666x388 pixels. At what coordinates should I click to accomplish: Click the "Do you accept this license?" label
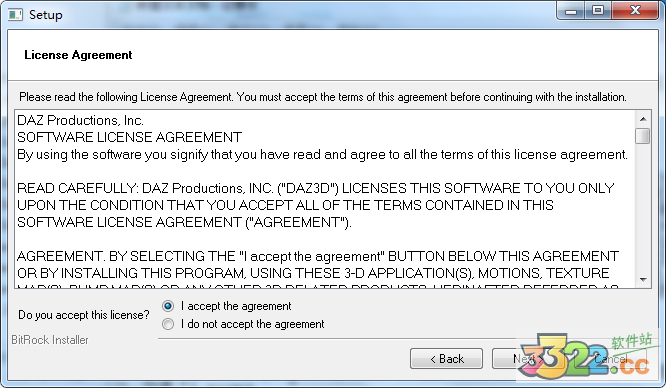tap(84, 315)
